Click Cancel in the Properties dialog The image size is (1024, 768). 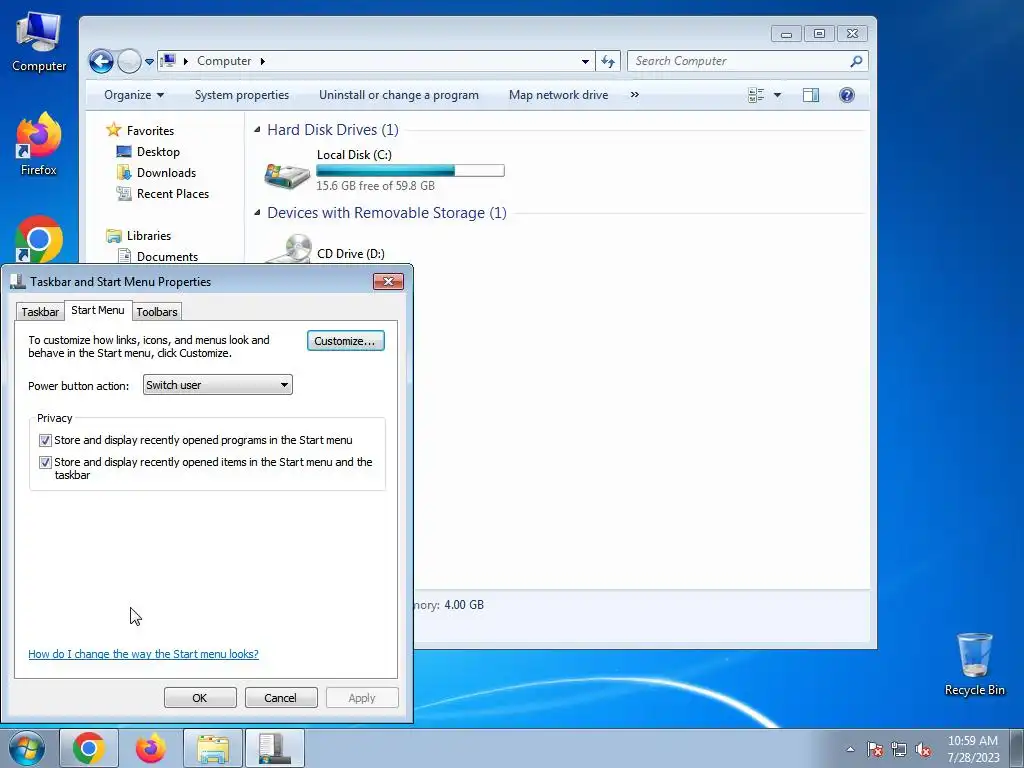click(281, 697)
